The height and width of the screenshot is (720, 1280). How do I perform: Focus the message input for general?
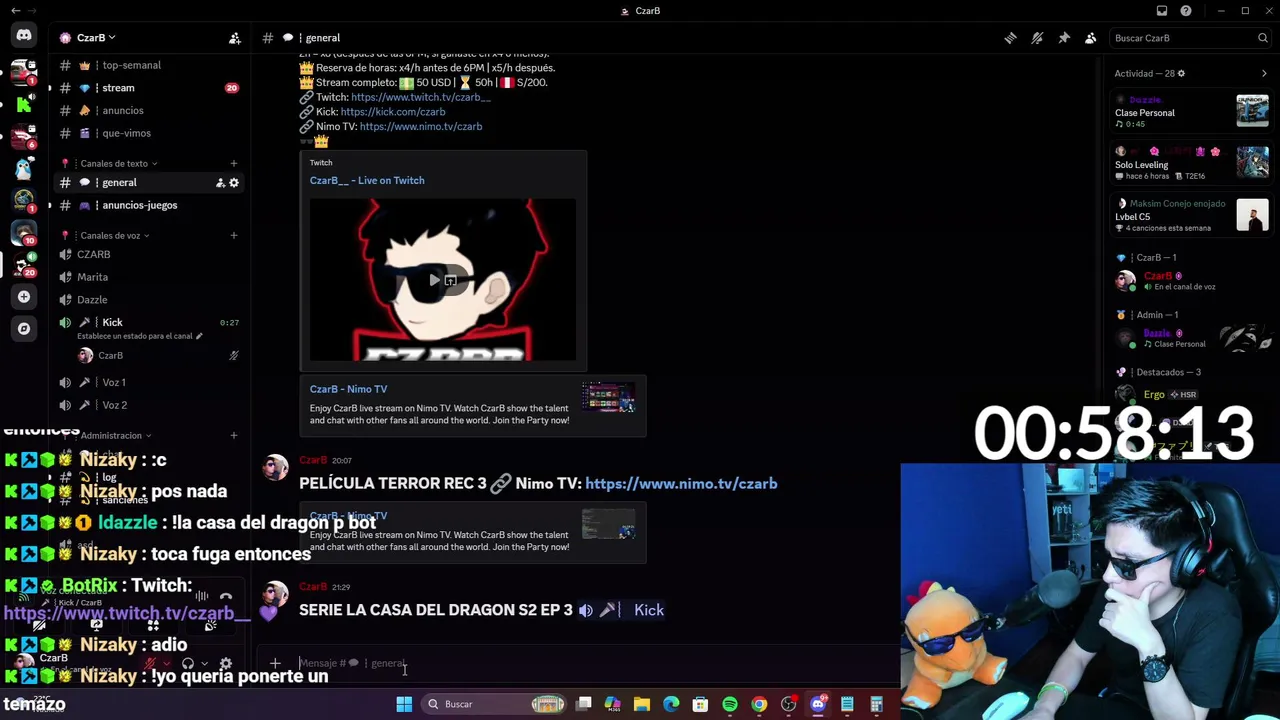pyautogui.click(x=590, y=663)
